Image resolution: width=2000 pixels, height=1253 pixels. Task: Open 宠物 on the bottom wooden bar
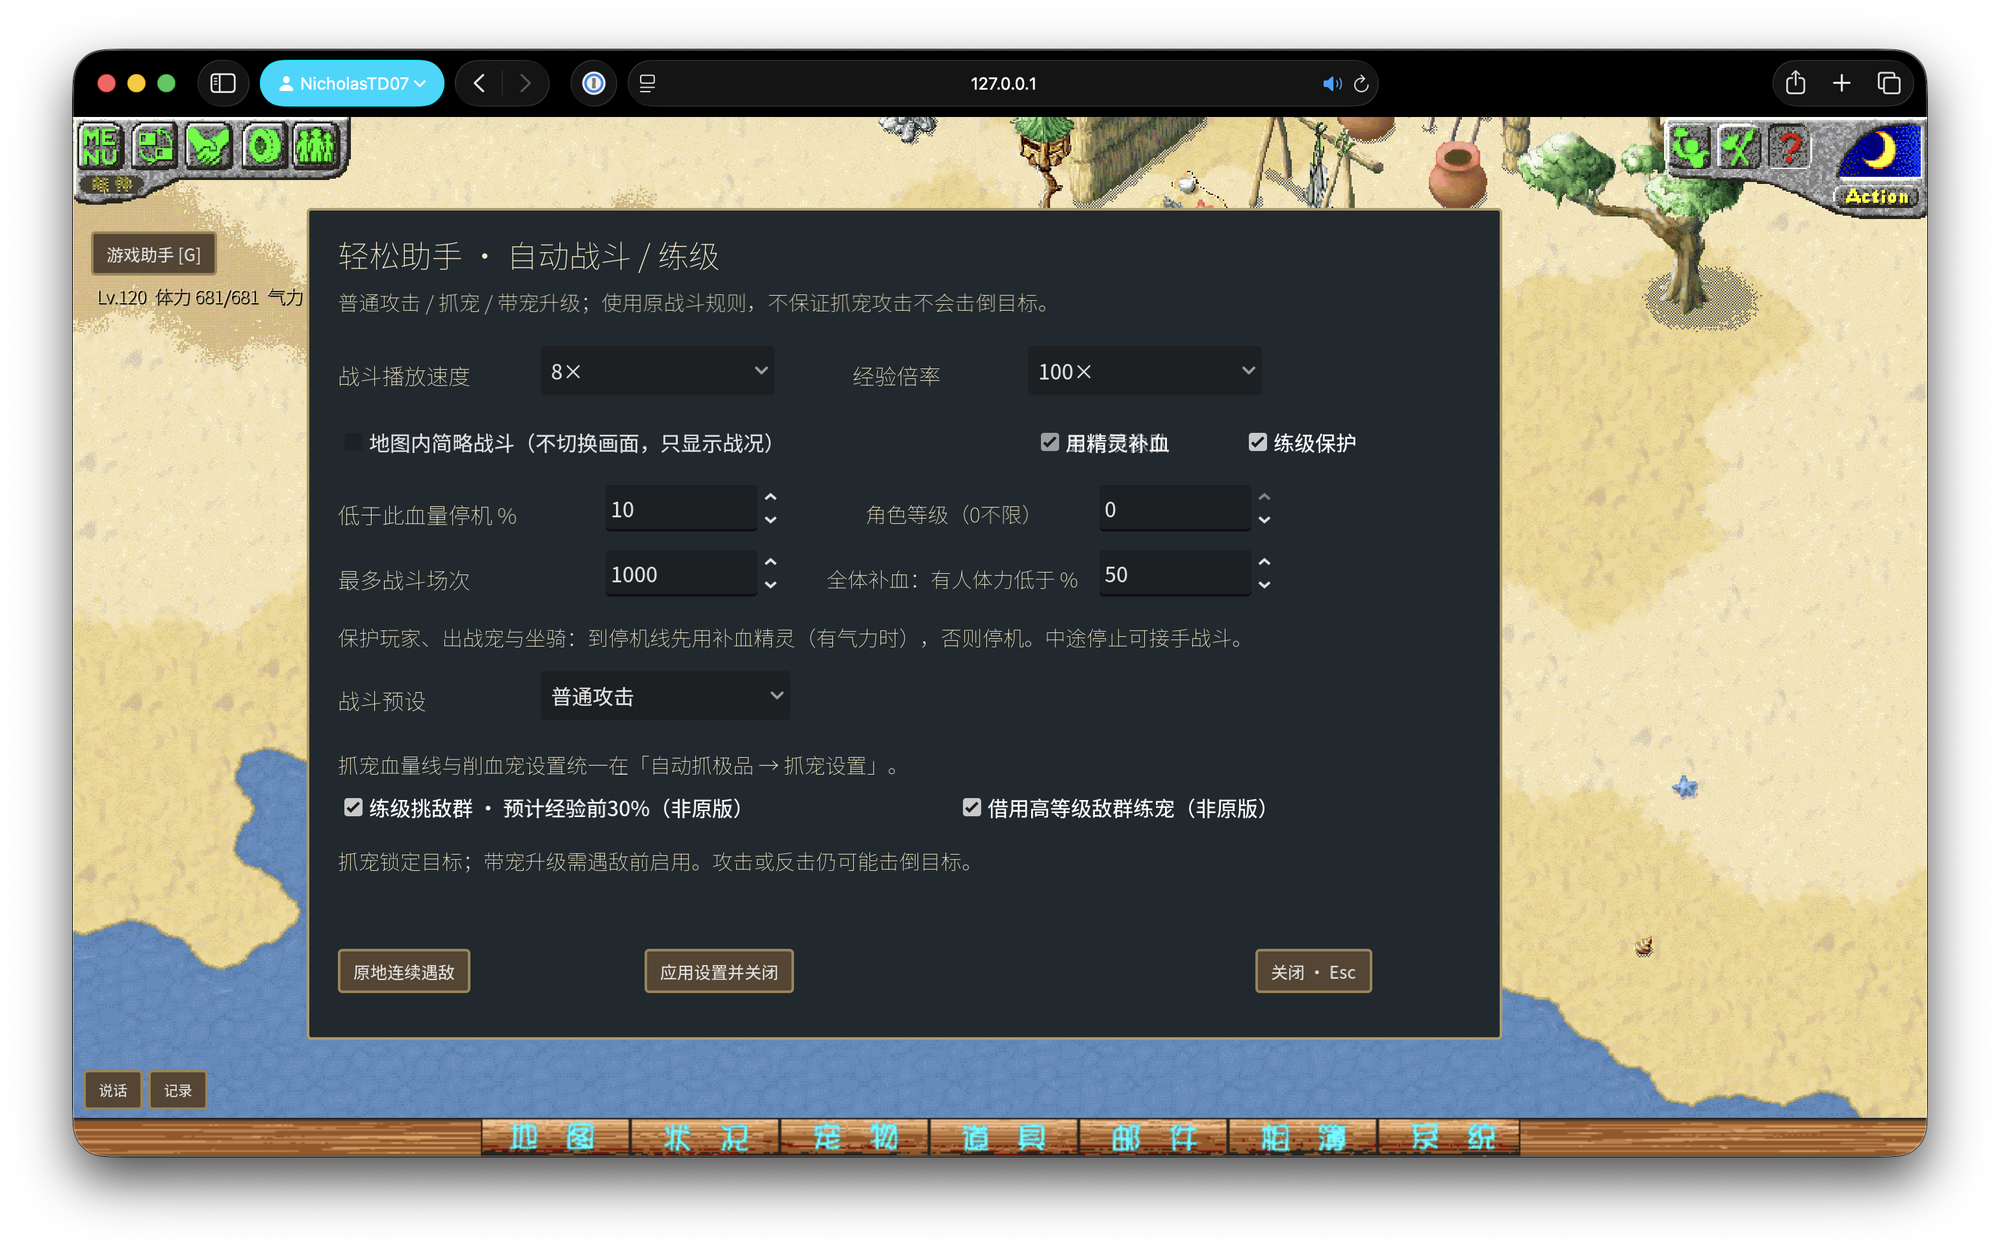click(x=855, y=1137)
